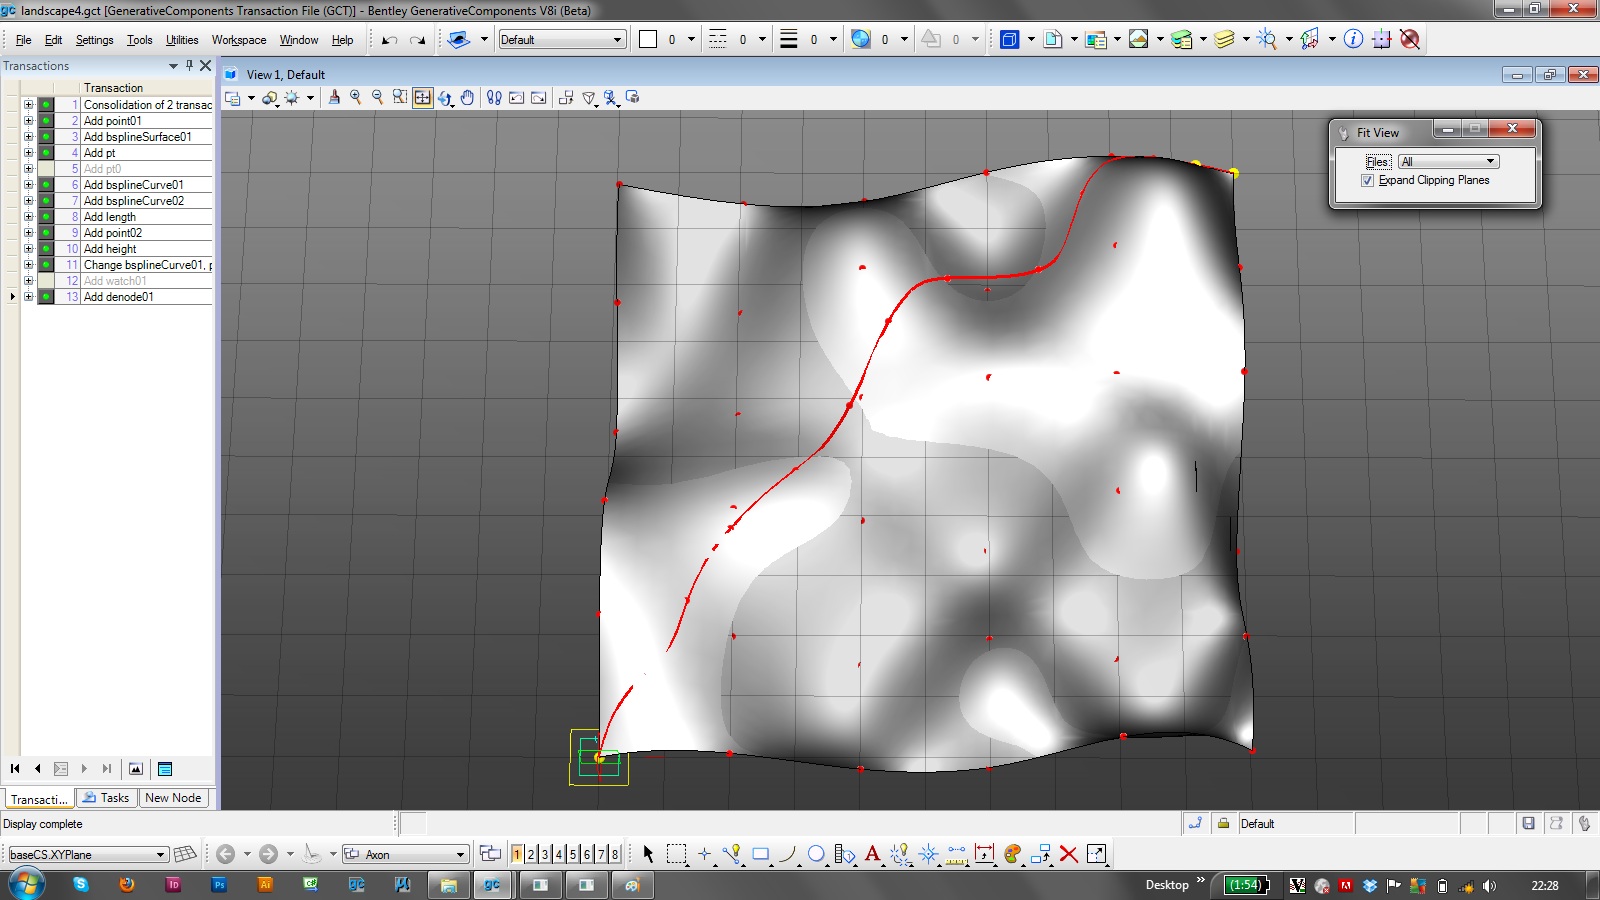The width and height of the screenshot is (1600, 900).
Task: Click the Walk footprints view tool
Action: (494, 98)
